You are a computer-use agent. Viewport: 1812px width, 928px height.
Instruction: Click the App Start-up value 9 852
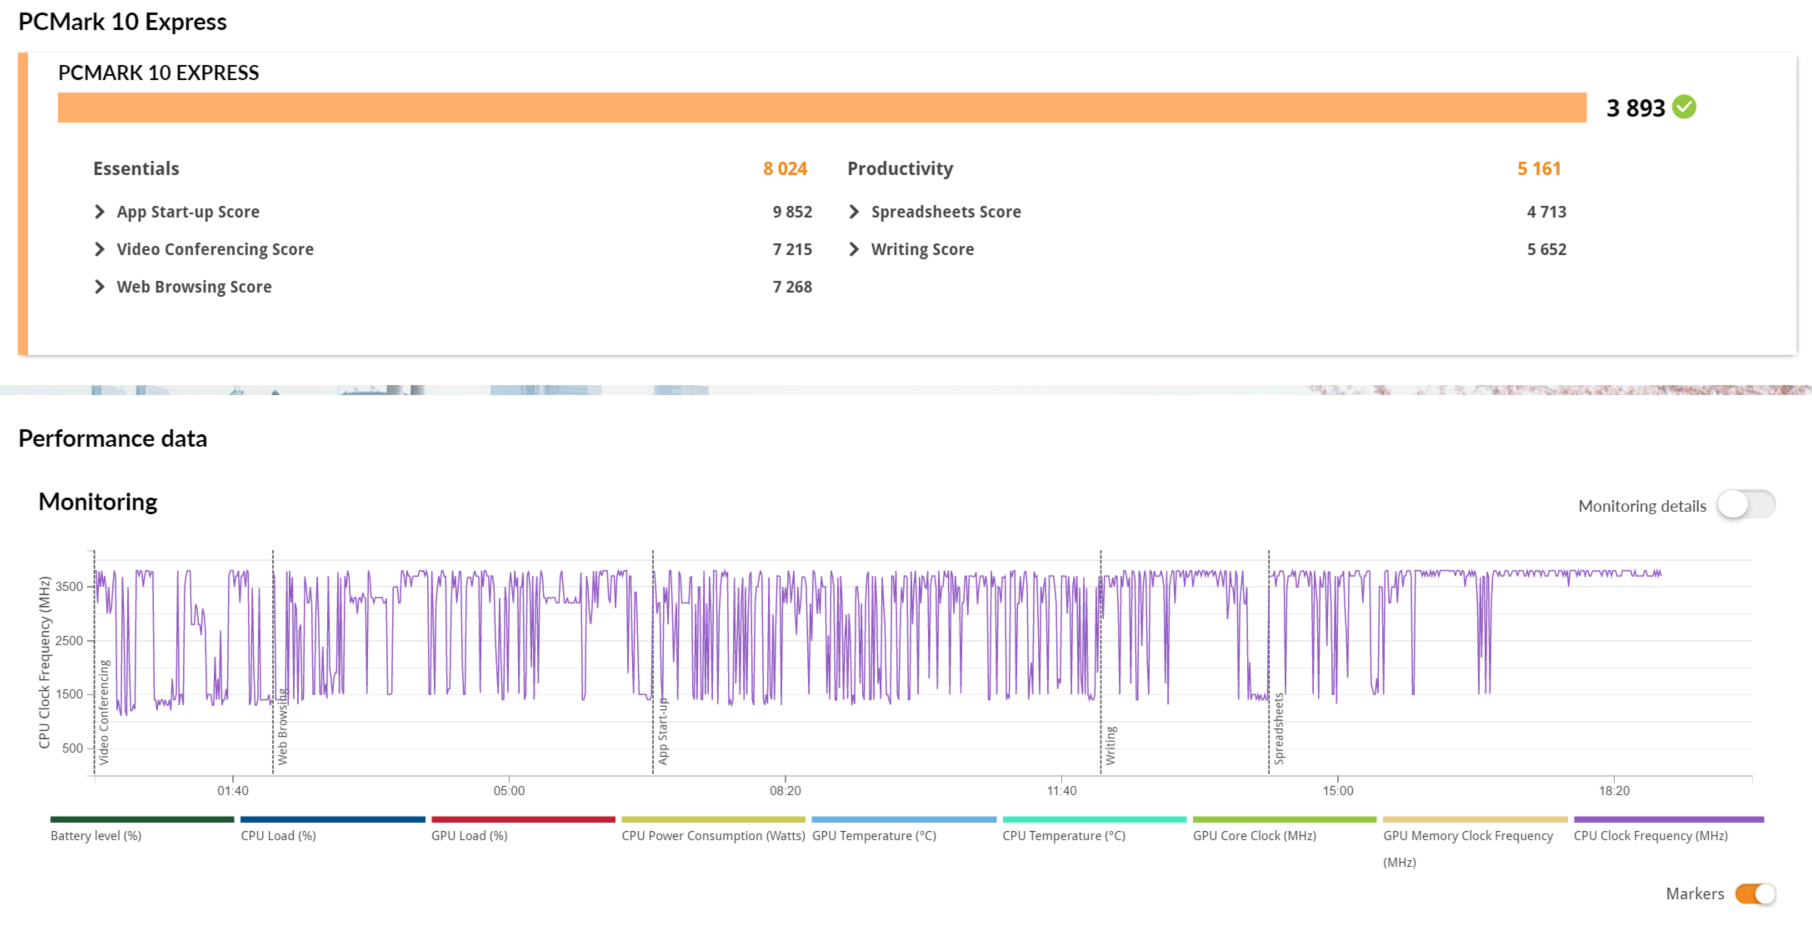coord(792,212)
